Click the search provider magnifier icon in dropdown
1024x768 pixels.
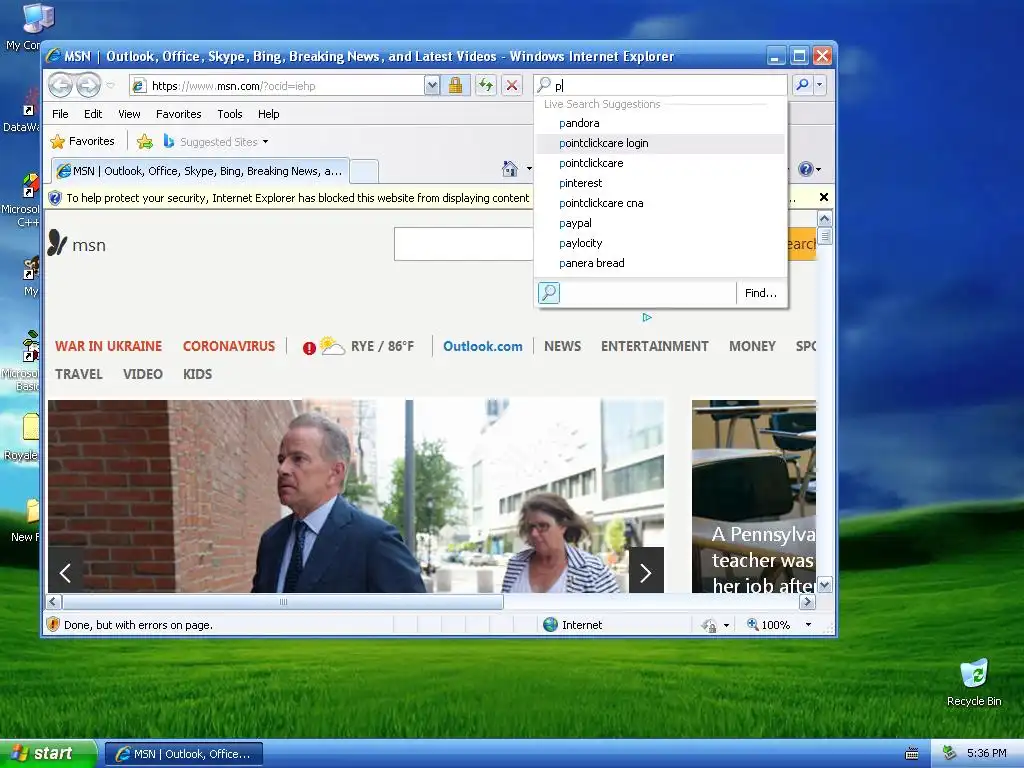click(x=549, y=293)
